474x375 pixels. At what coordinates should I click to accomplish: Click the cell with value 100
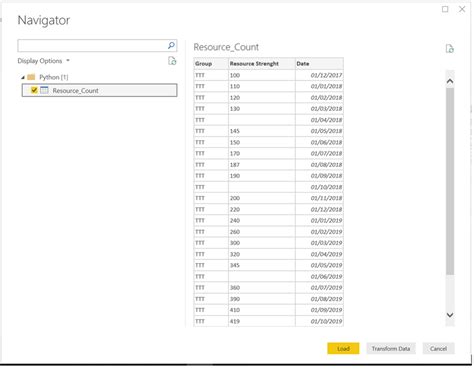262,75
